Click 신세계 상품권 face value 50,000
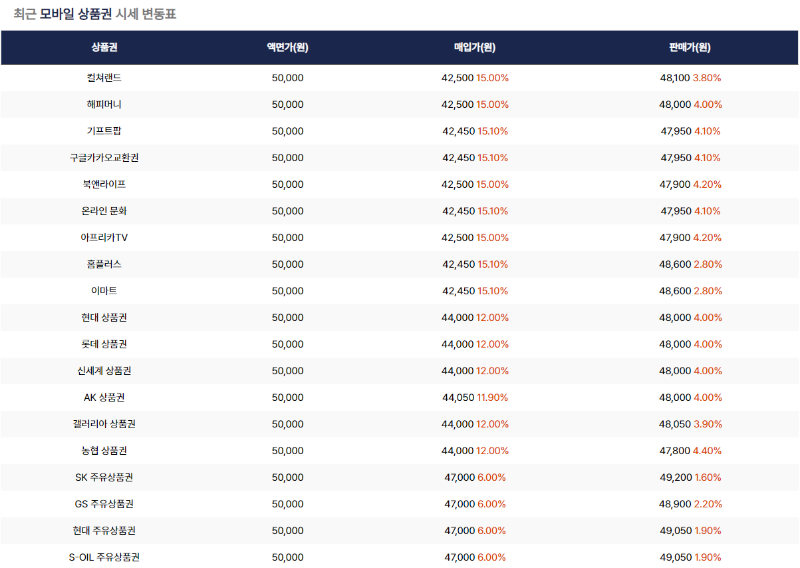800x568 pixels. (287, 371)
